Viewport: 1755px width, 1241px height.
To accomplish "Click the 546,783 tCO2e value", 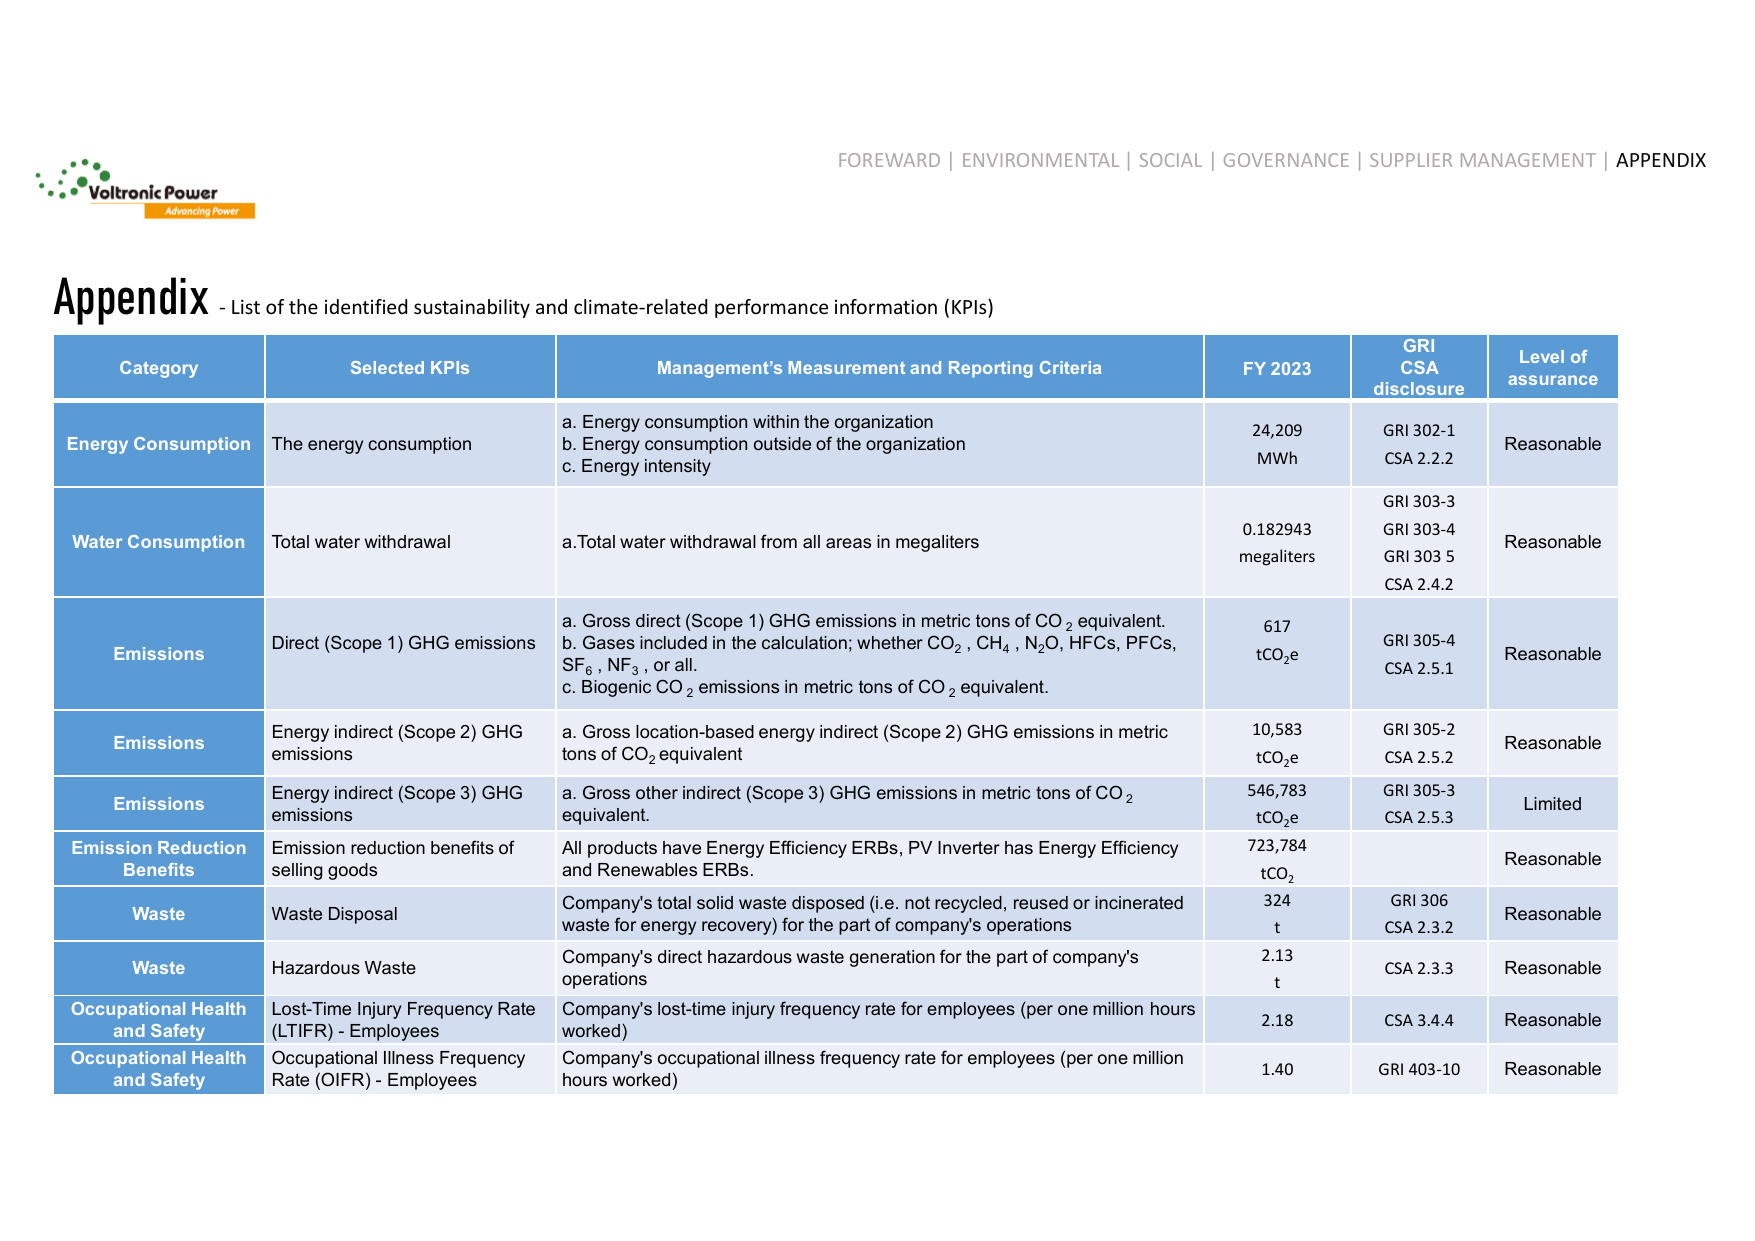I will pos(1277,804).
